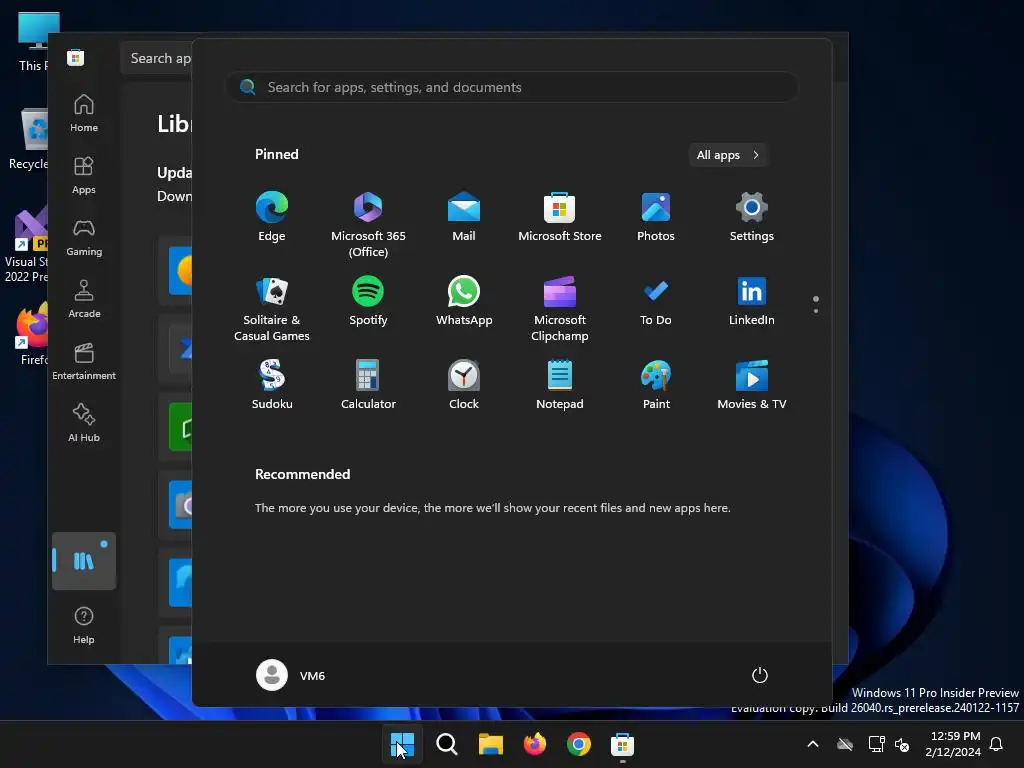The image size is (1024, 768).
Task: Open Entertainment section in Microsoft Store
Action: [x=84, y=362]
